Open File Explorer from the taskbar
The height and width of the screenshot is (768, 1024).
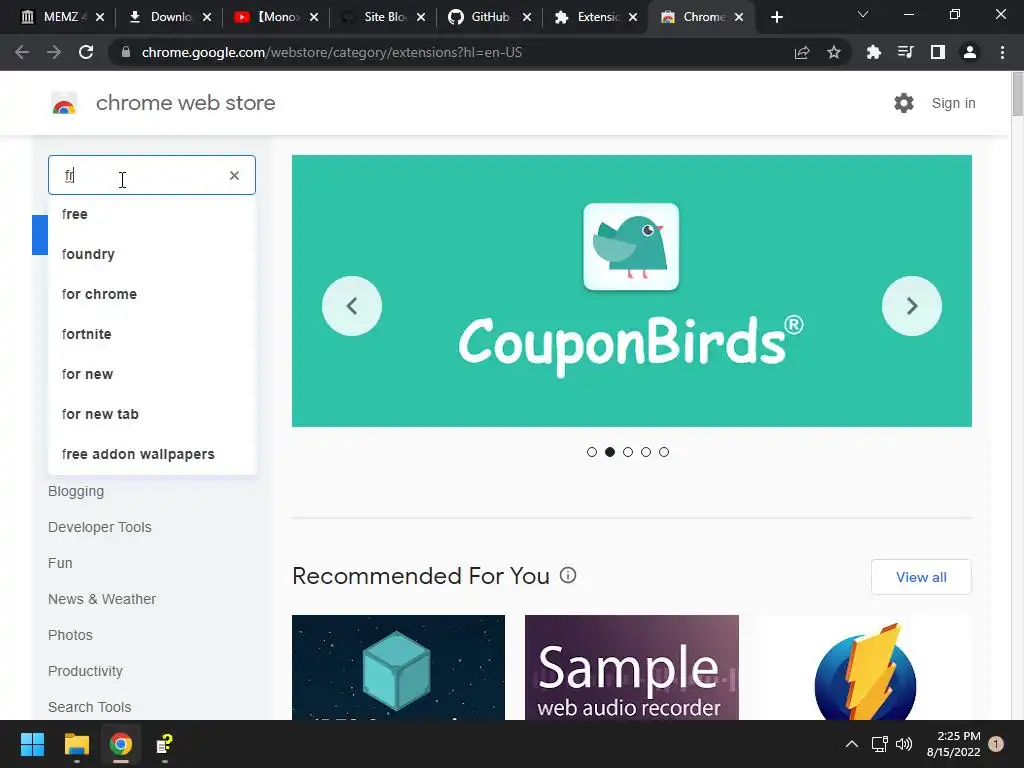click(77, 744)
